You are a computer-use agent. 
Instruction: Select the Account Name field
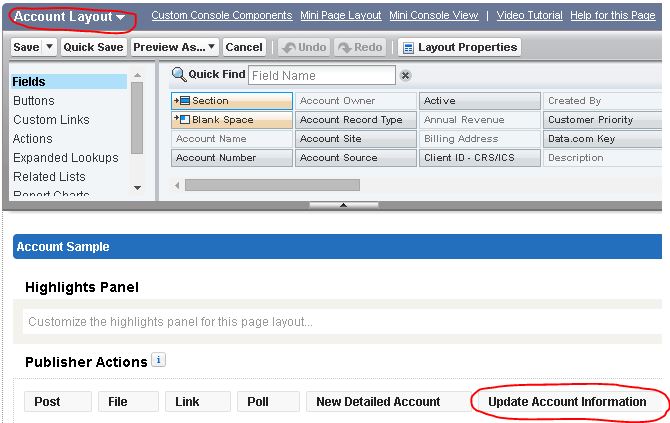click(232, 139)
